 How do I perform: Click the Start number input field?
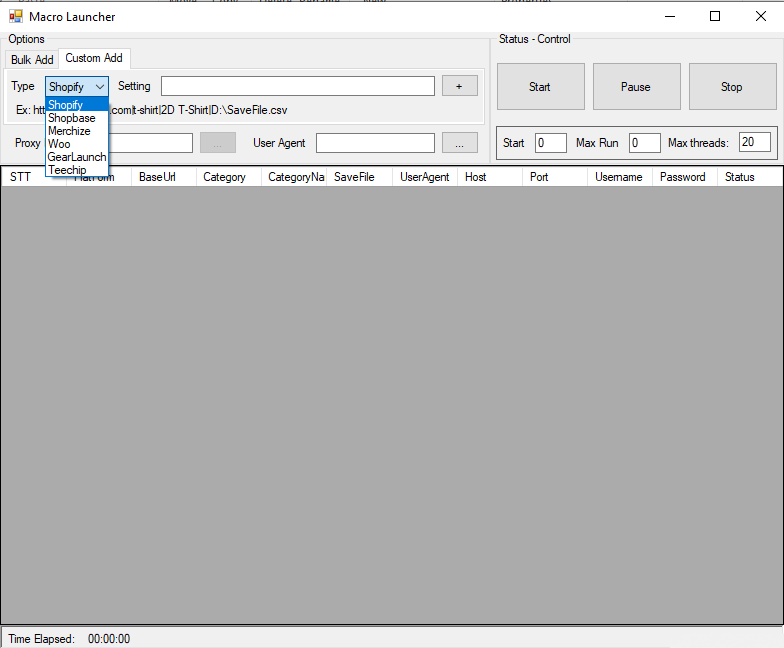point(550,143)
